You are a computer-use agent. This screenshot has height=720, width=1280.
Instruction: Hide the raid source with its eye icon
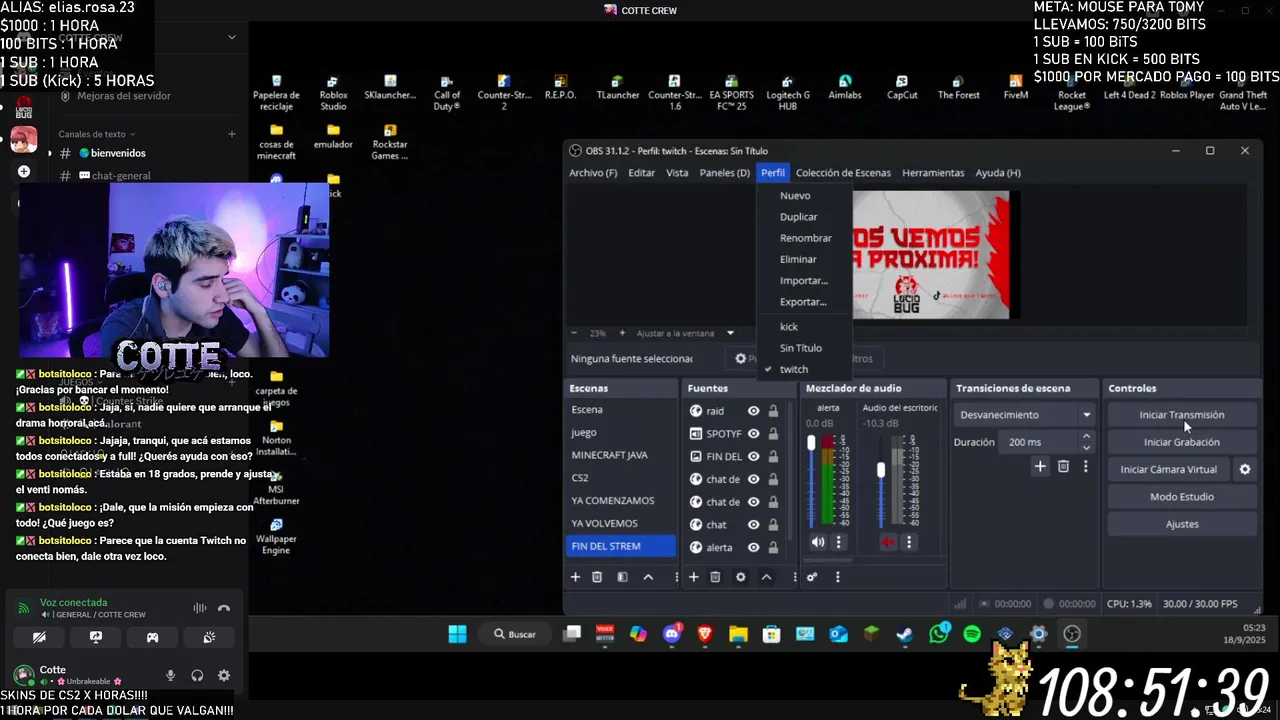pyautogui.click(x=754, y=411)
